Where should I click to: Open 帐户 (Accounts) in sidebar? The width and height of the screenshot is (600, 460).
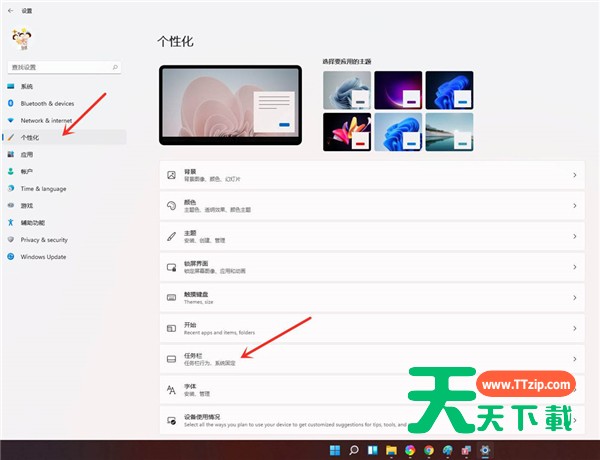64,171
